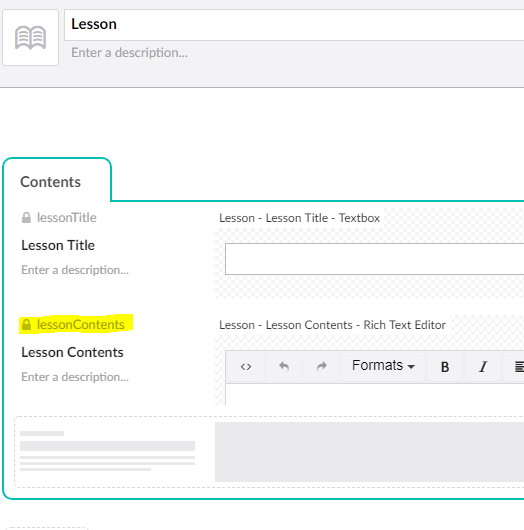Click the redo arrow in editor toolbar
Viewport: 524px width, 530px height.
pos(322,367)
